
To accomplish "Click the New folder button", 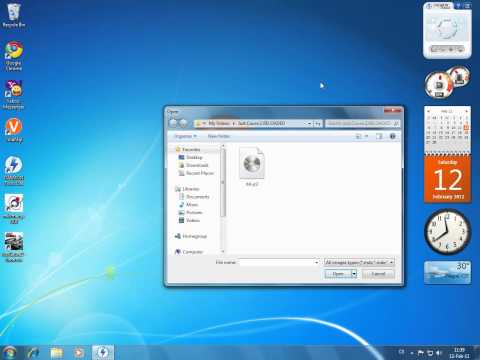I will coord(219,136).
